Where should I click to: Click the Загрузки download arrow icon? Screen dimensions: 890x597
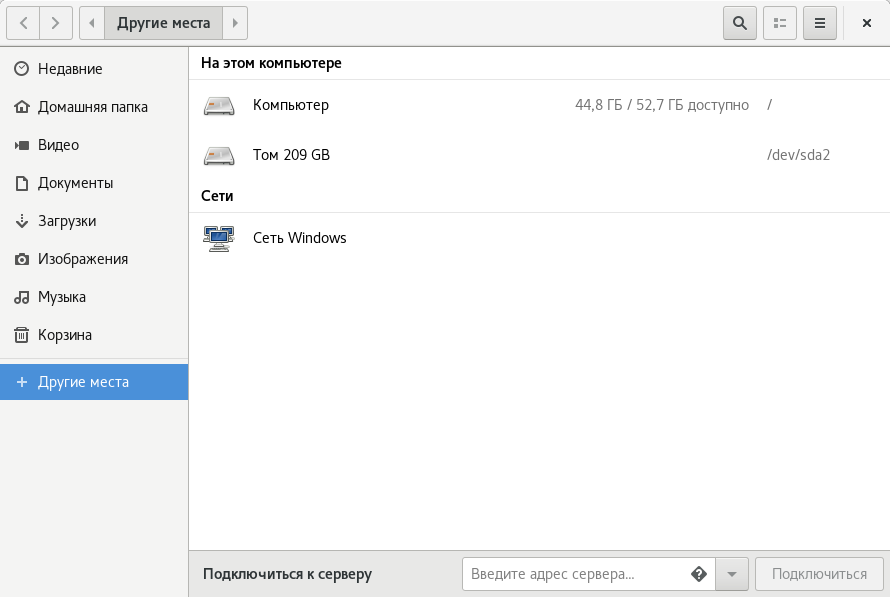tap(22, 221)
